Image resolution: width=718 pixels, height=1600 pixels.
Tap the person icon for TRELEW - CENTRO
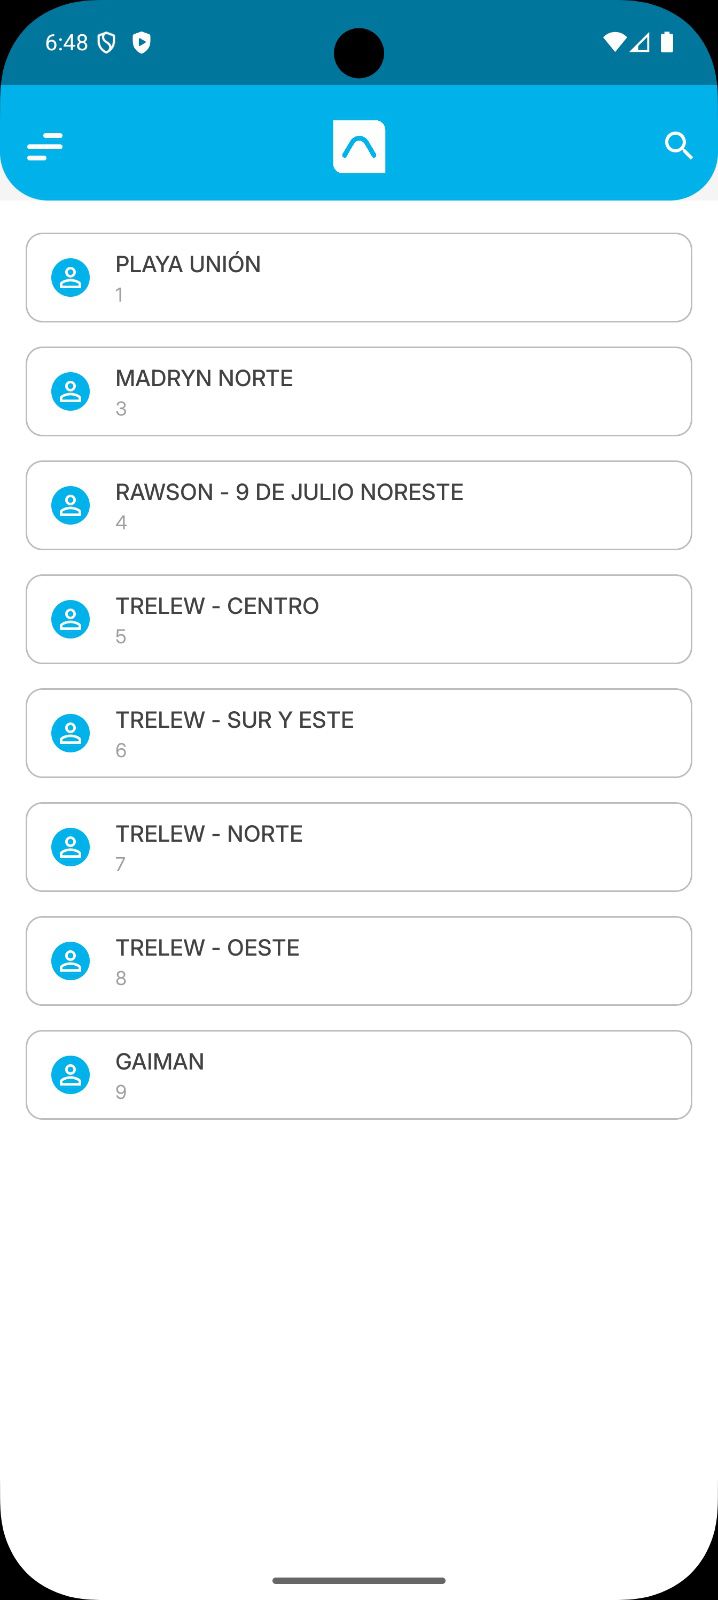click(71, 620)
